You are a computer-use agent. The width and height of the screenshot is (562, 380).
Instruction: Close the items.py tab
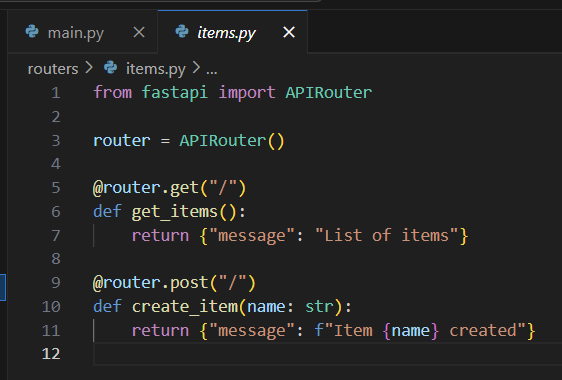click(289, 33)
